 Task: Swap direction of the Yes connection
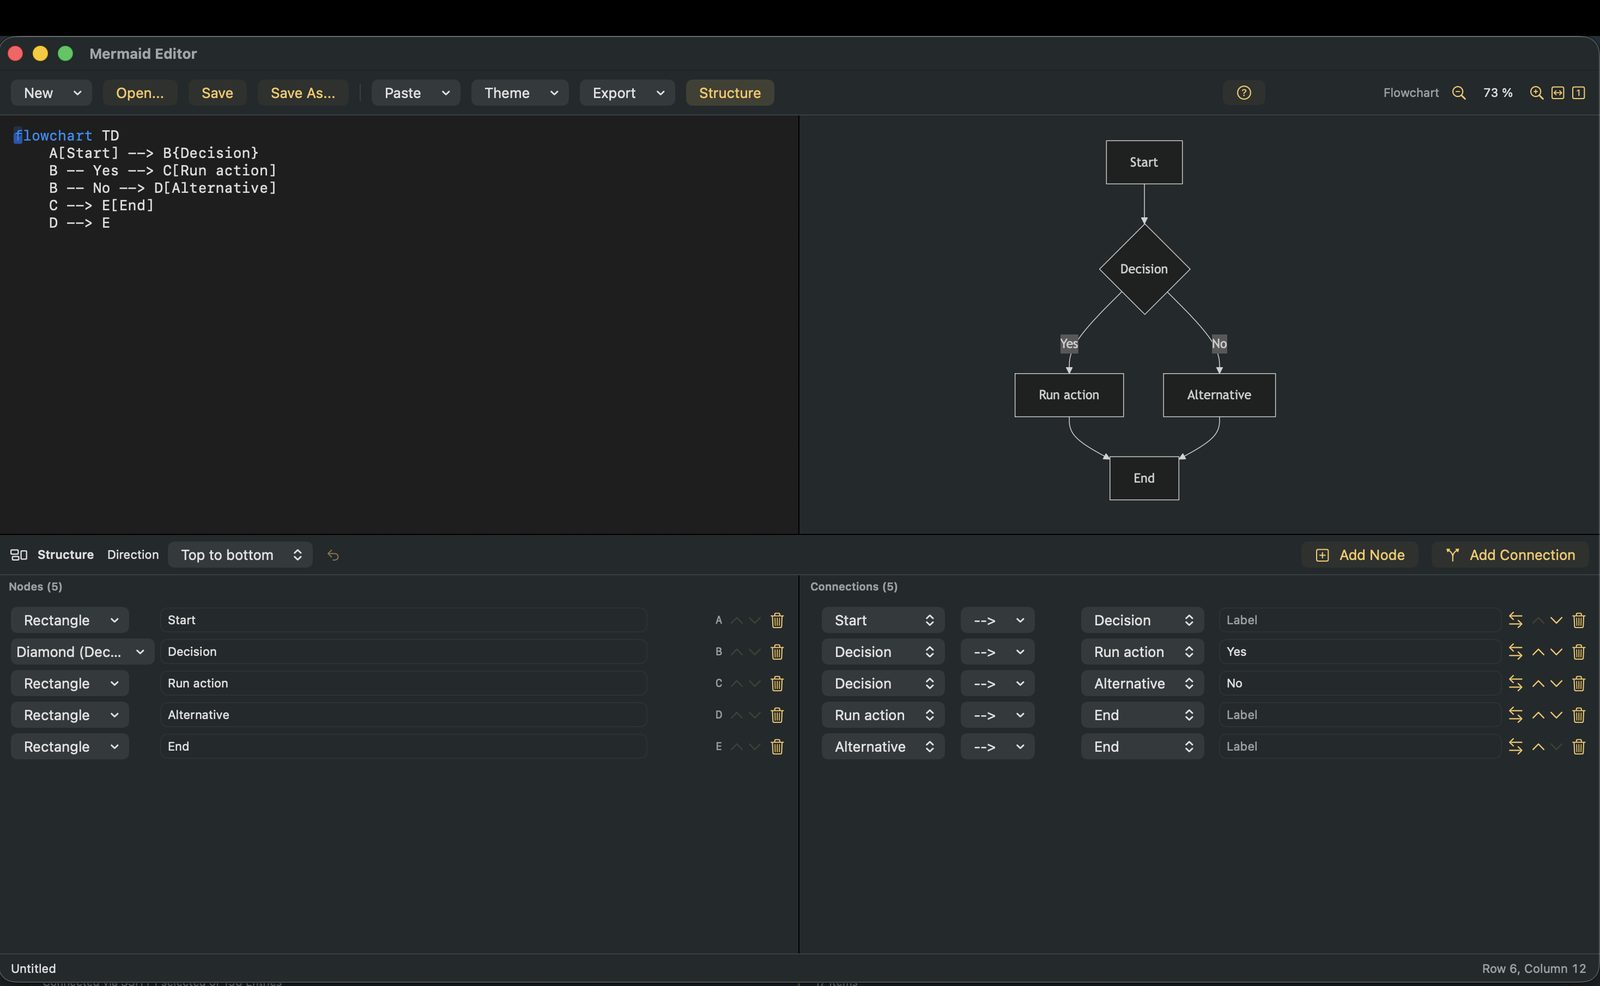click(1516, 652)
